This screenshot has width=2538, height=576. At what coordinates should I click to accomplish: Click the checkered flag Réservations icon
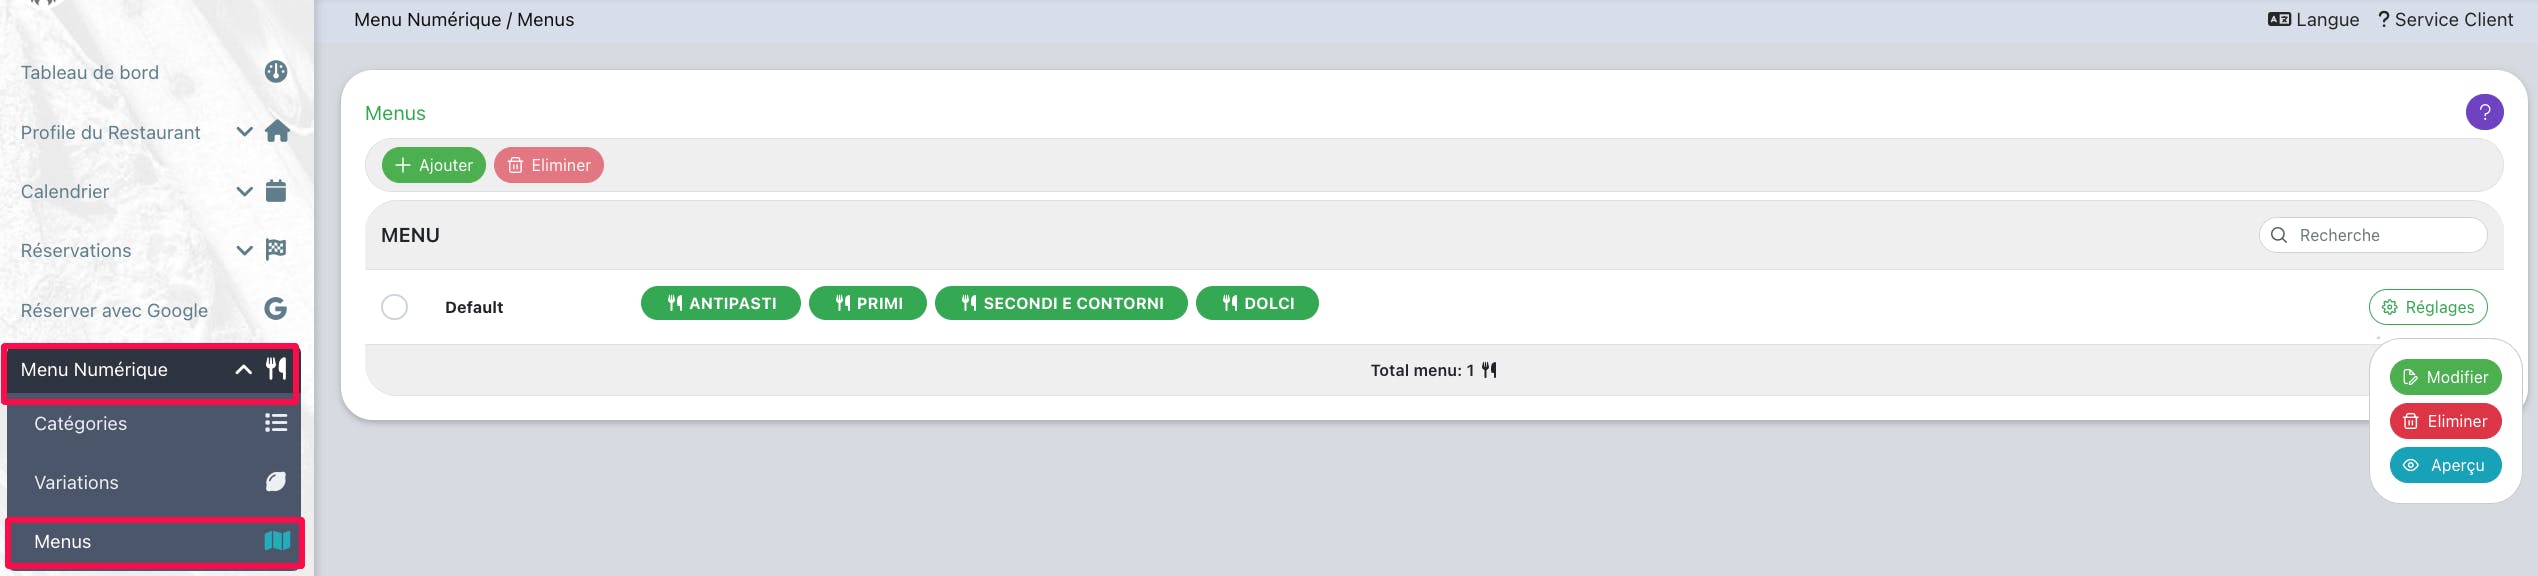[276, 250]
